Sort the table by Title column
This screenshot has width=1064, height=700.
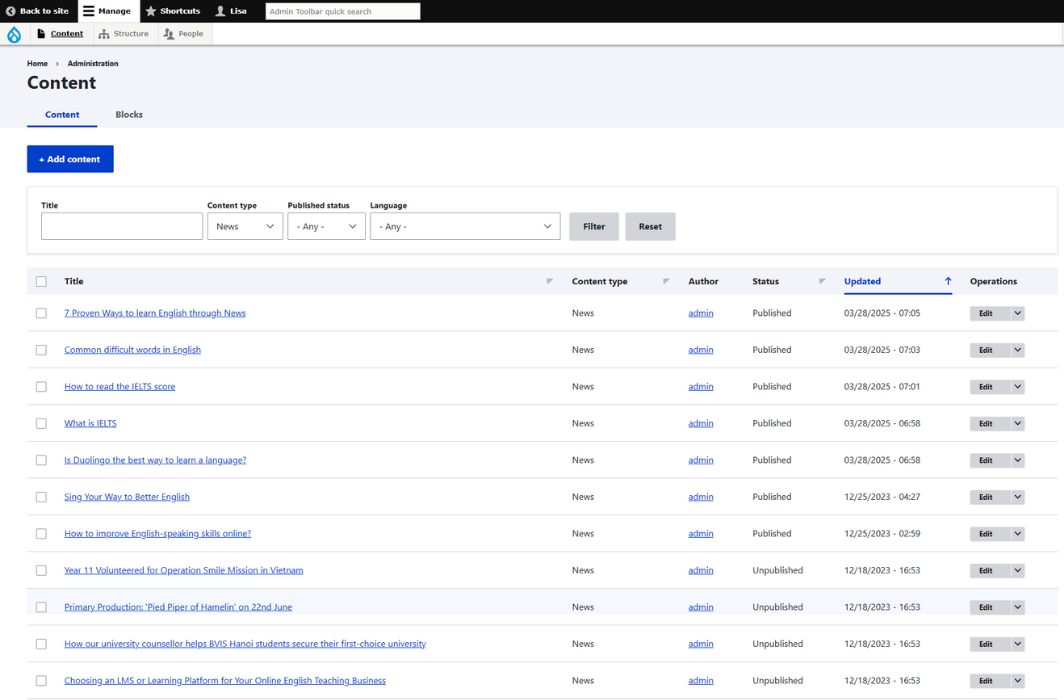(74, 281)
